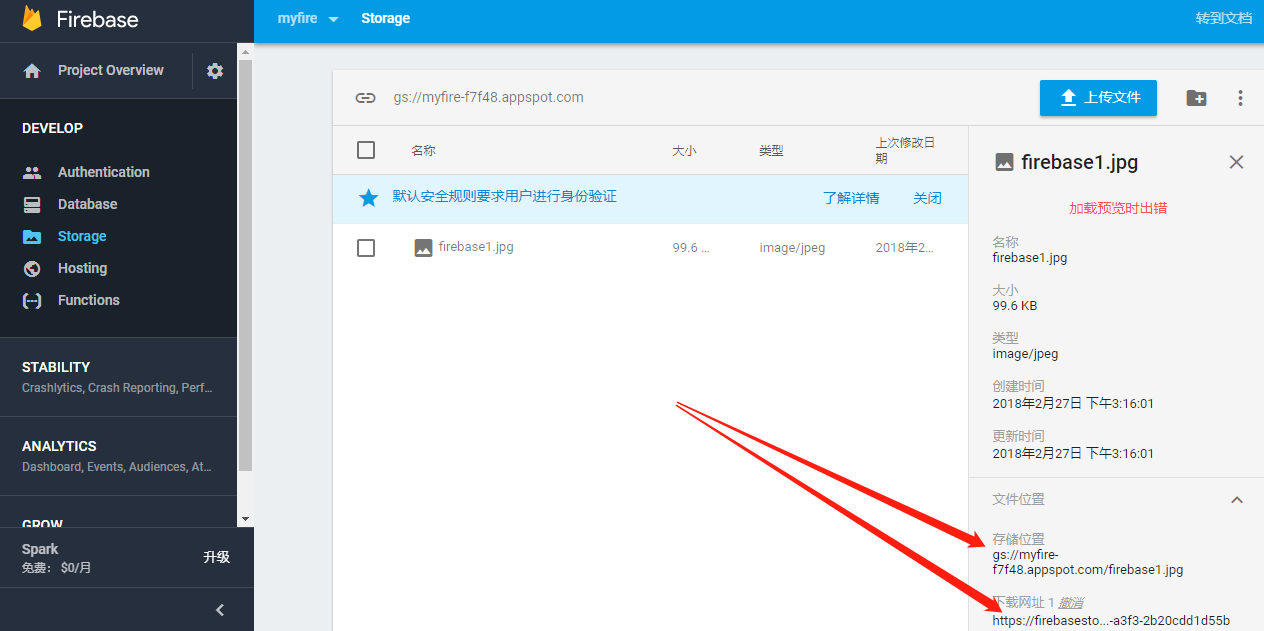Click the sidebar scrollbar down arrow

[245, 519]
